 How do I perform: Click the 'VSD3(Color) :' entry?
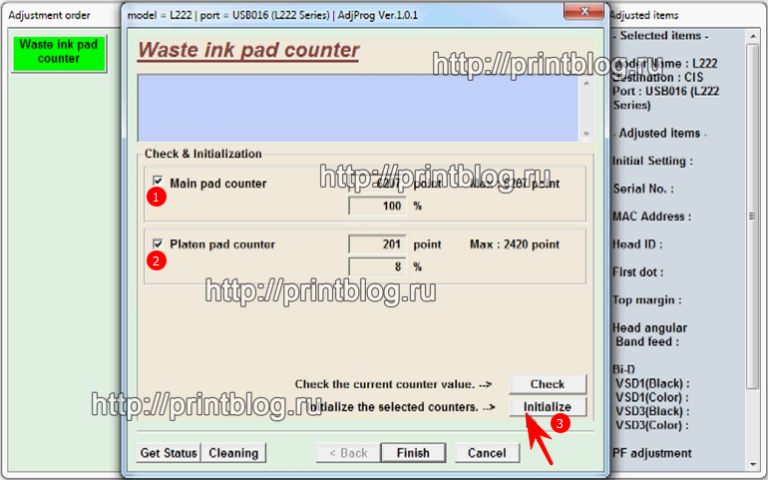(x=652, y=425)
